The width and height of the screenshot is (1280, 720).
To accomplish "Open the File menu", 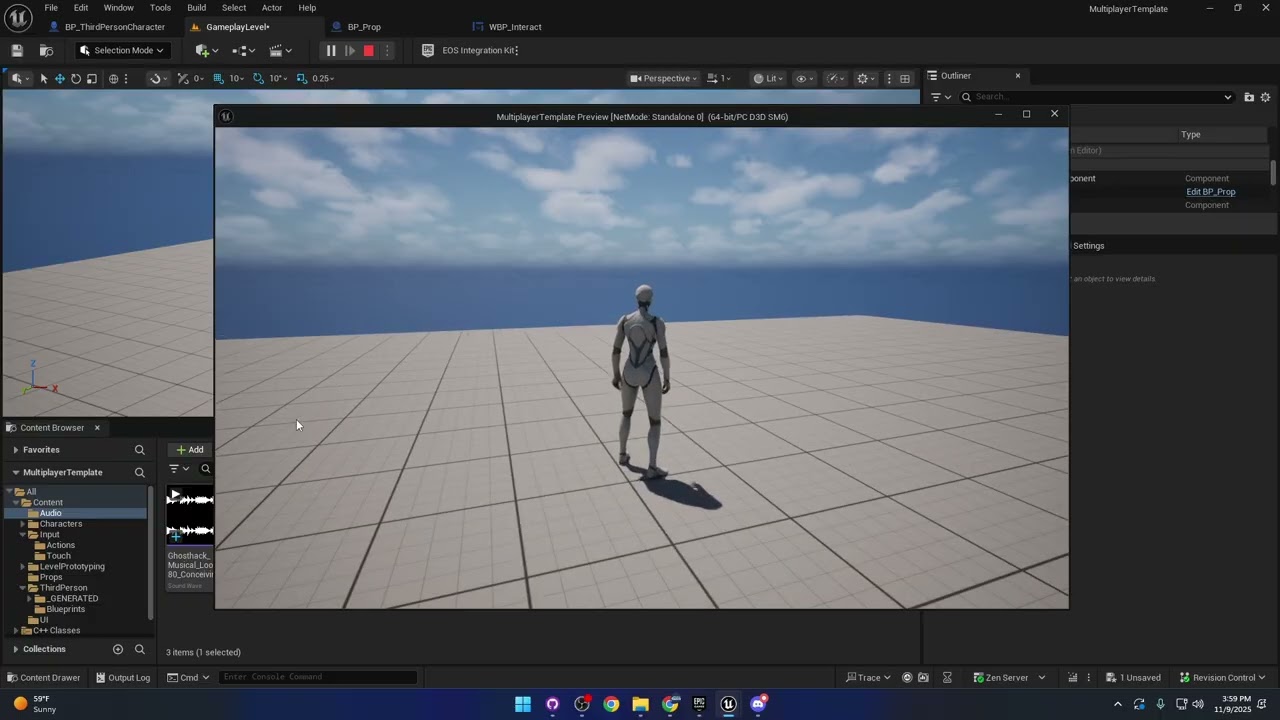I will pos(51,7).
